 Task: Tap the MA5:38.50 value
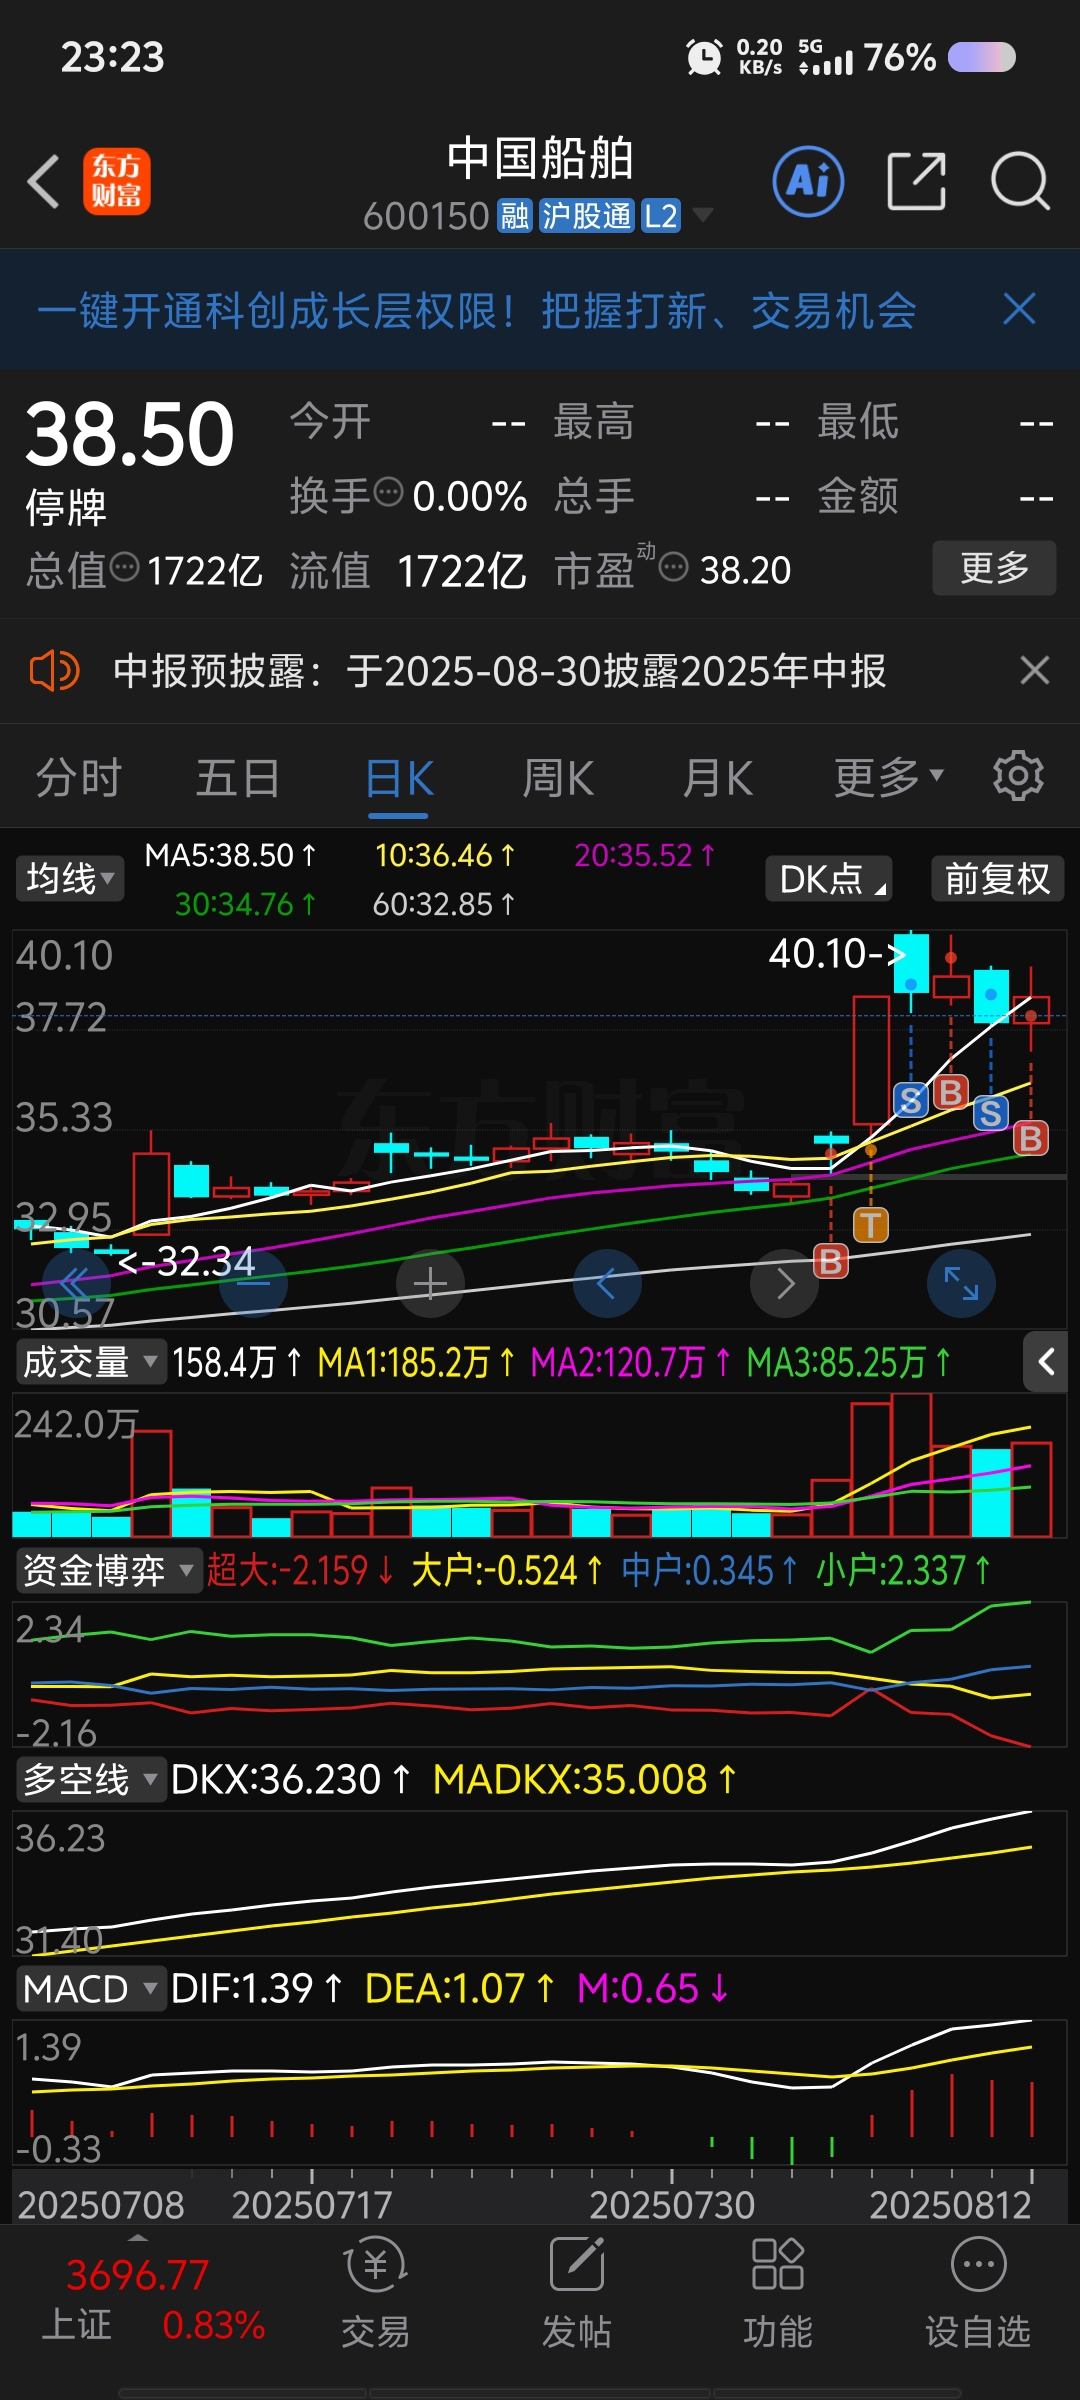pyautogui.click(x=230, y=855)
